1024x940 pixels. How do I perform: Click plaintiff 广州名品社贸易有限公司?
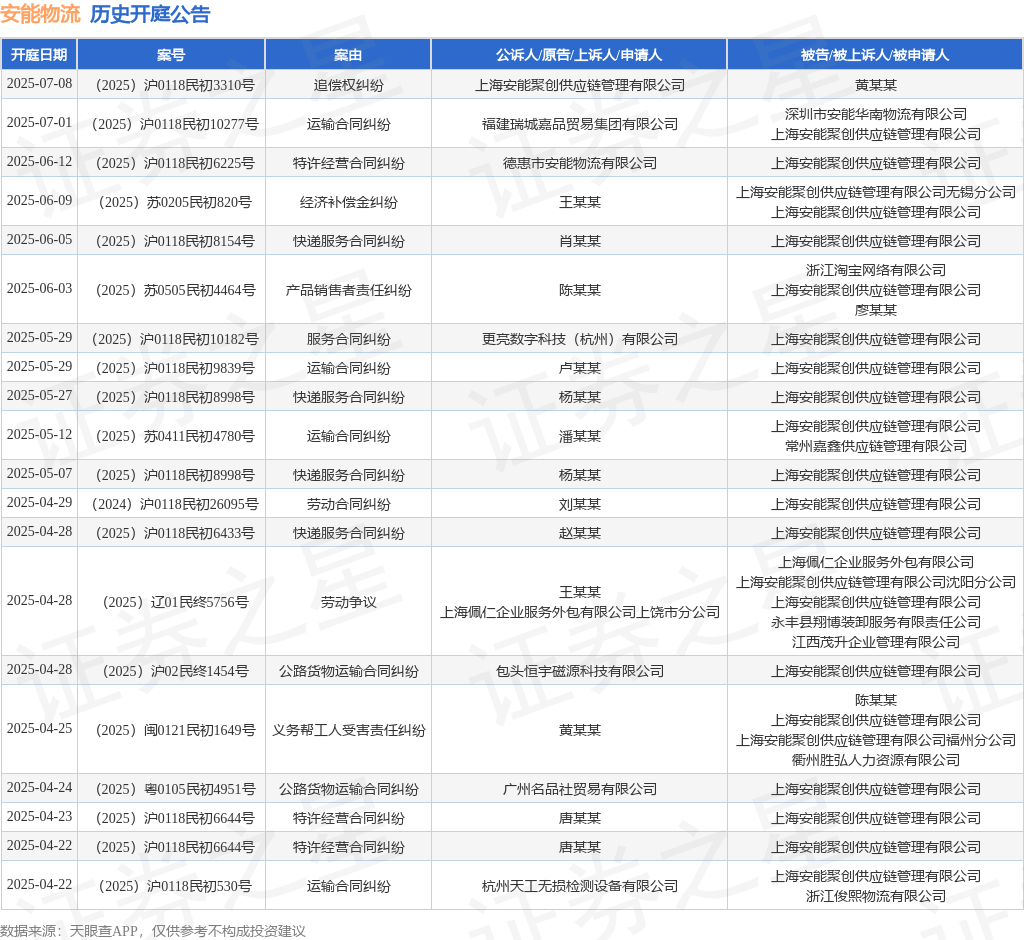(x=580, y=790)
